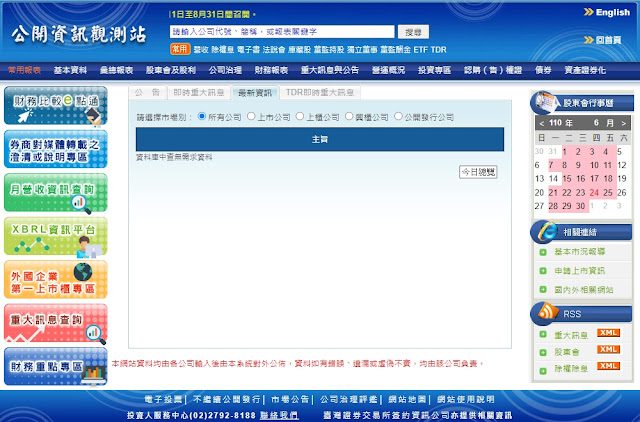Image resolution: width=640 pixels, height=422 pixels.
Task: Click the 股東會行事曆 calendar icon
Action: (x=544, y=102)
